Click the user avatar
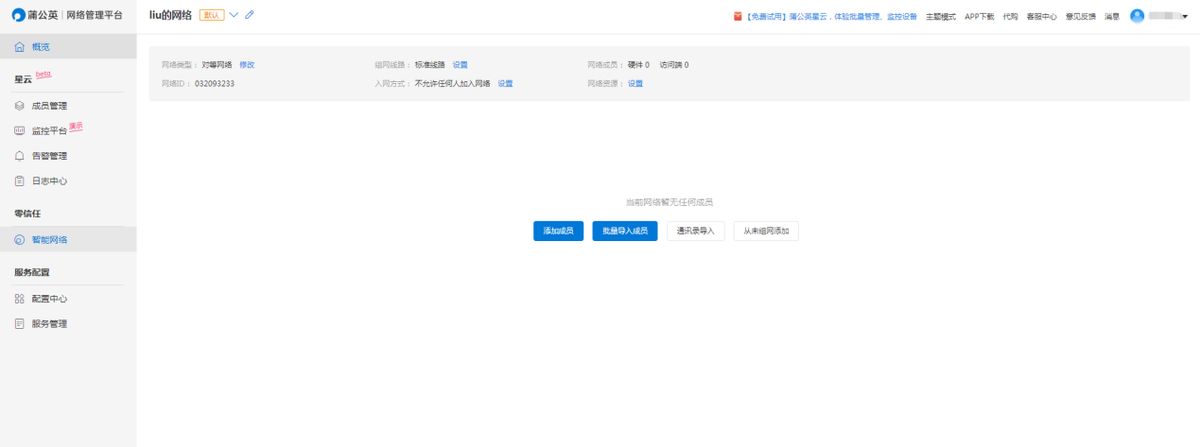This screenshot has width=1200, height=447. coord(1137,16)
